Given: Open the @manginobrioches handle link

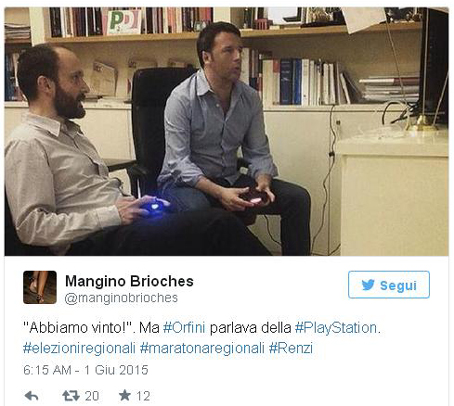Looking at the screenshot, I should coord(121,298).
